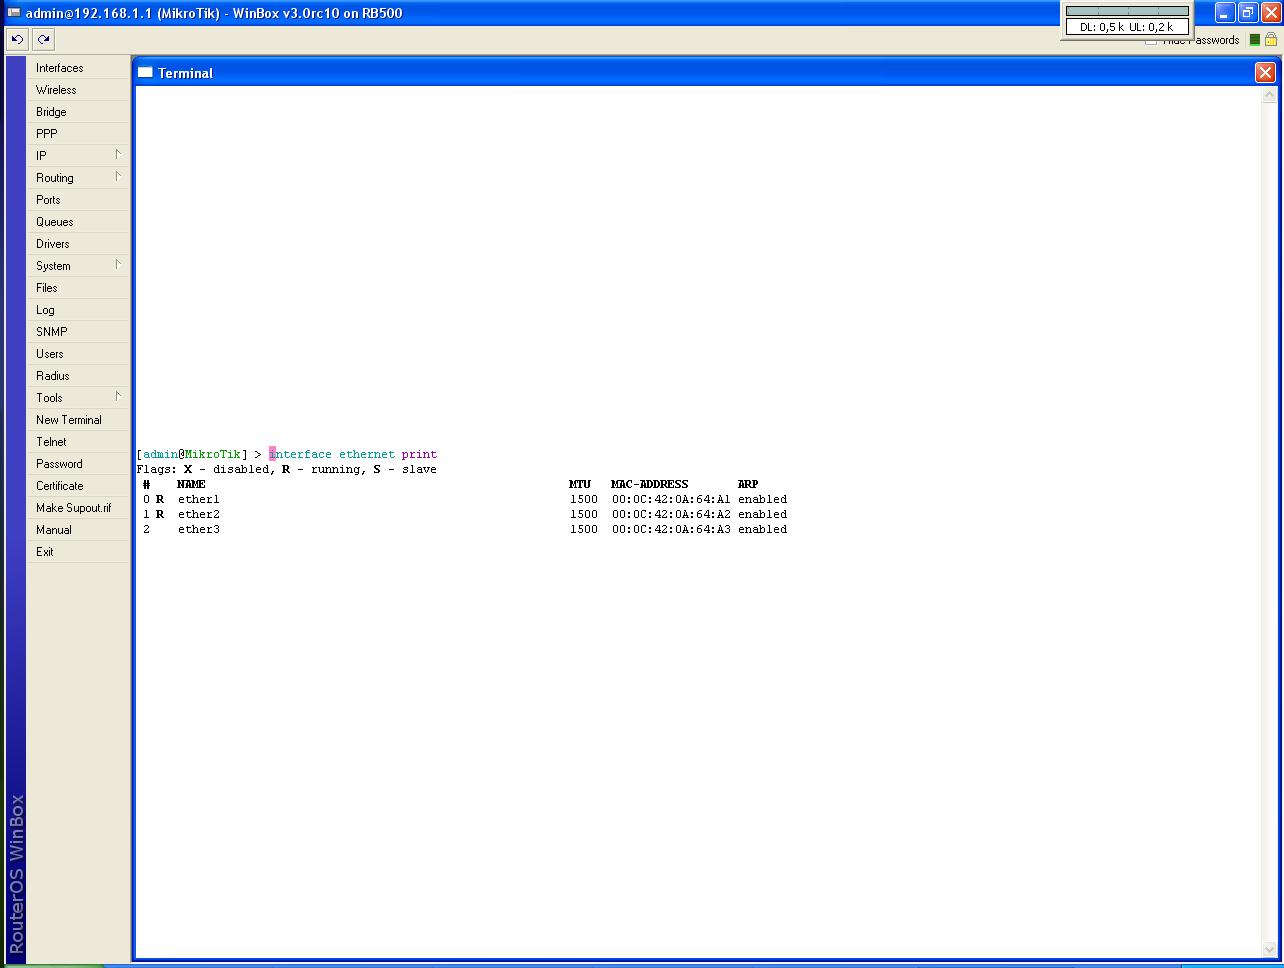Click Make Supout.rif in sidebar
Screen dimensions: 1284x968
coord(78,508)
